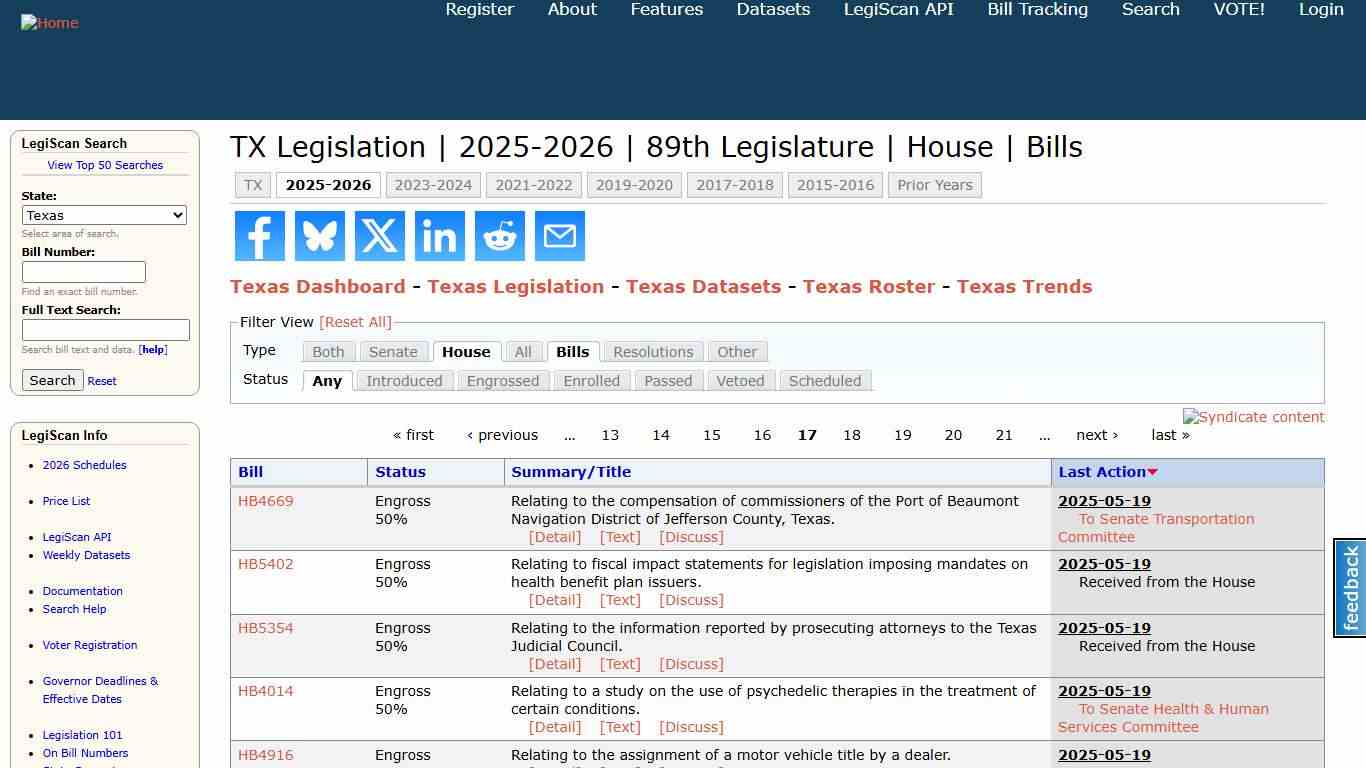Show only Resolutions in the filter
1366x768 pixels.
[x=653, y=351]
